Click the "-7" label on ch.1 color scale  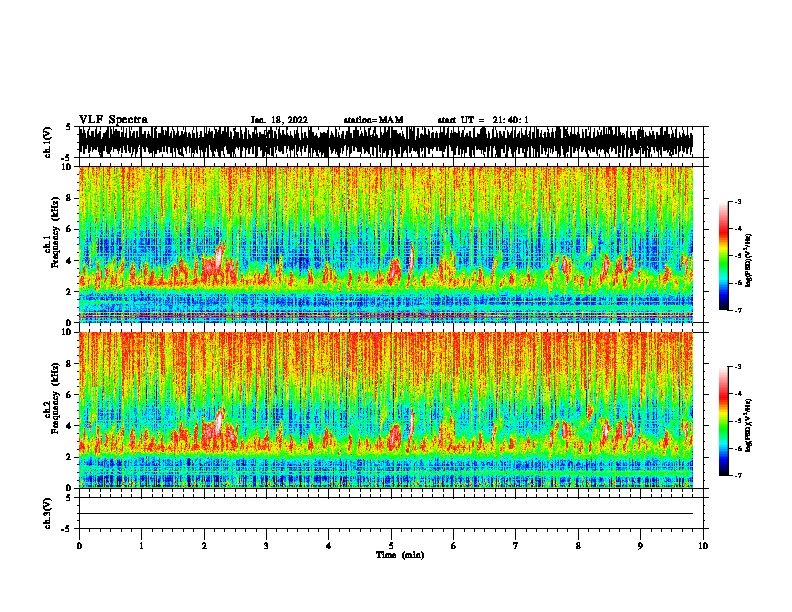pos(737,310)
